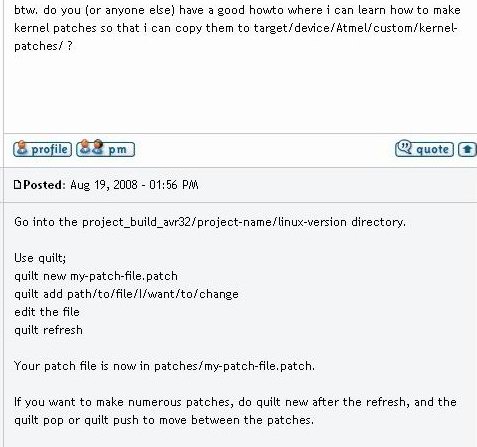Click the 'quilt add path/to/file' line
This screenshot has height=447, width=477.
(x=126, y=294)
